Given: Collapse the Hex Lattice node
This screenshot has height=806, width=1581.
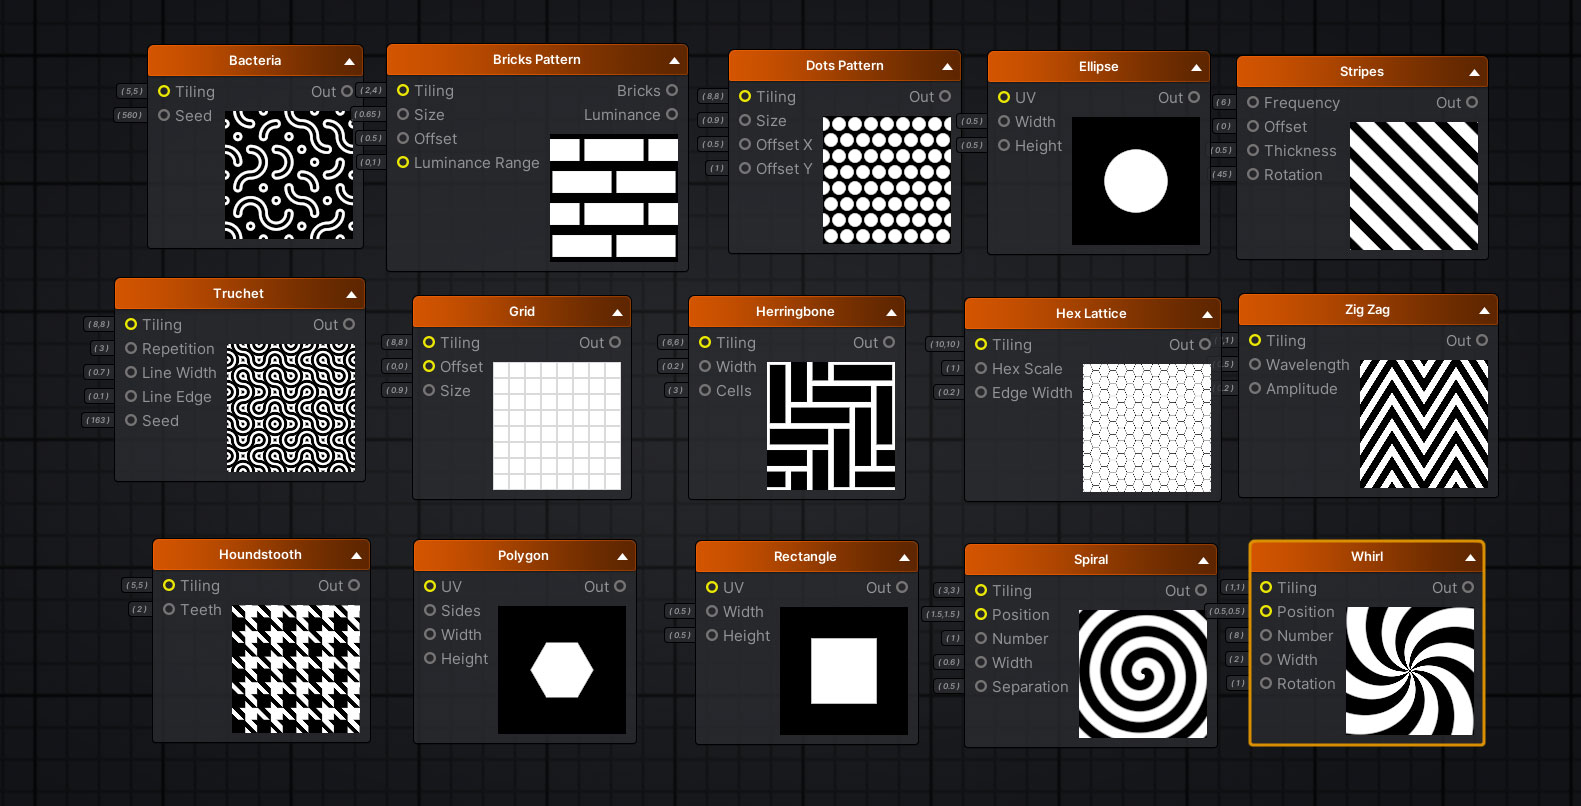Looking at the screenshot, I should coord(1207,314).
